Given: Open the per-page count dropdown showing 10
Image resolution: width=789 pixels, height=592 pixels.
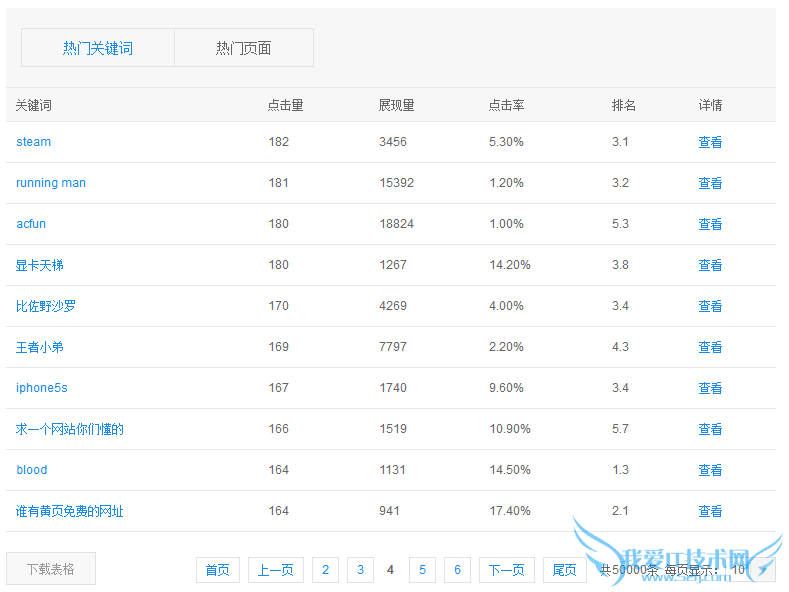Looking at the screenshot, I should point(752,570).
